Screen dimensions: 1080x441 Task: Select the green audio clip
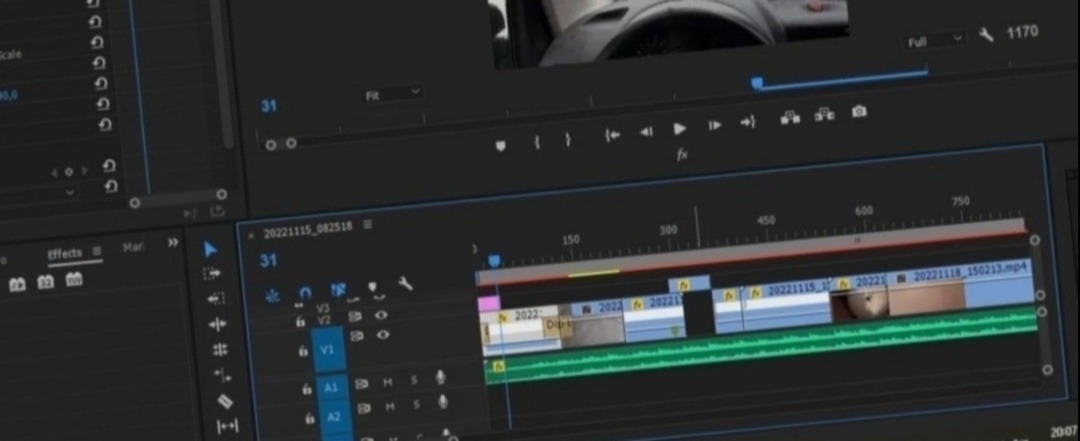click(761, 345)
